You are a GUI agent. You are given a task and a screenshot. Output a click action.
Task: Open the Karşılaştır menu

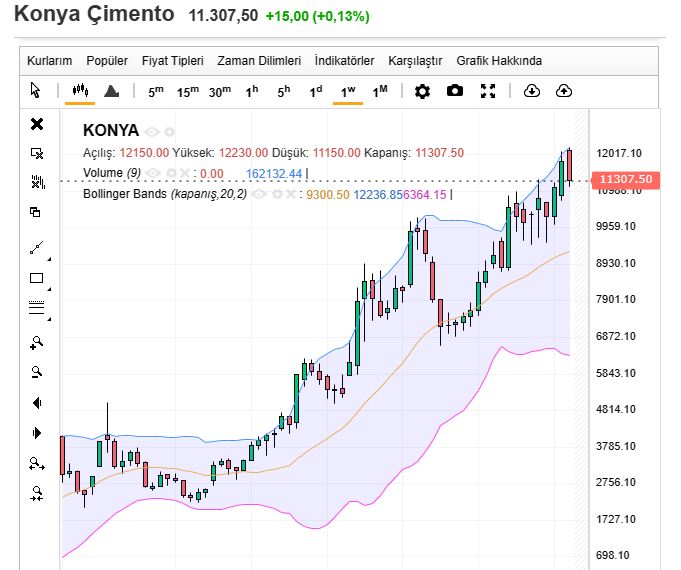[x=415, y=61]
